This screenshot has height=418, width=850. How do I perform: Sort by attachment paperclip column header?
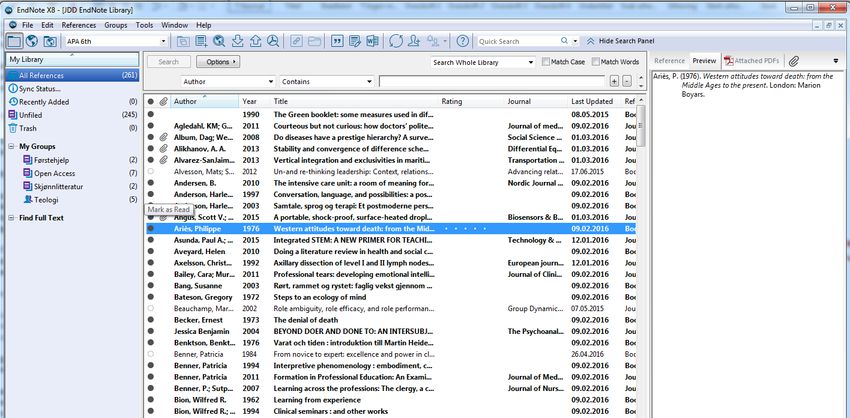pyautogui.click(x=163, y=101)
